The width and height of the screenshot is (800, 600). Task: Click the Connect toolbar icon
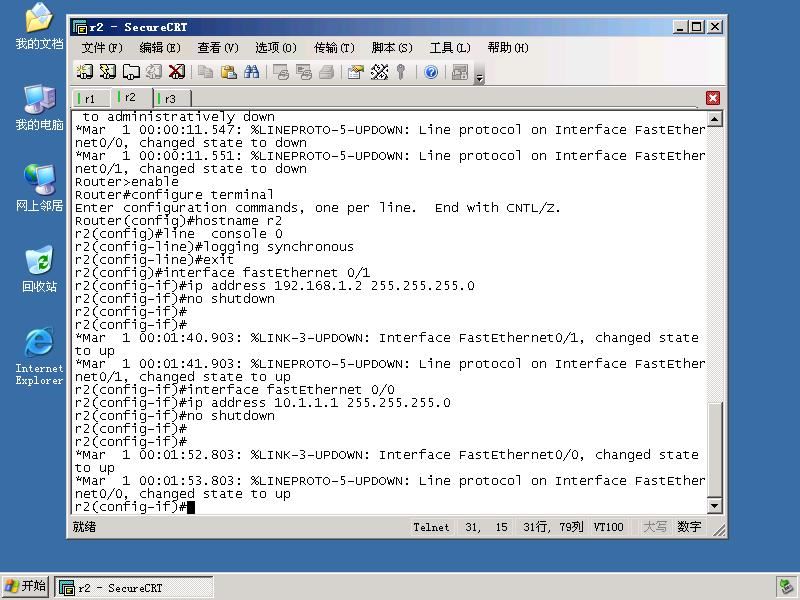(85, 72)
